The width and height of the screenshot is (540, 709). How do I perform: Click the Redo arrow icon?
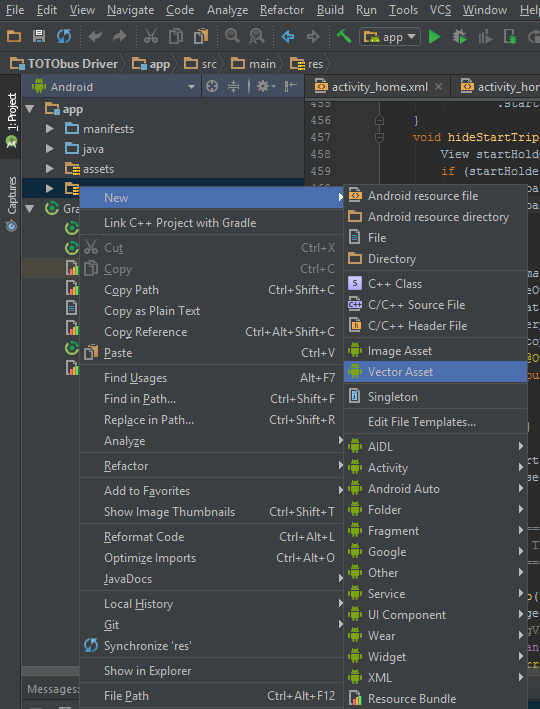tap(119, 36)
